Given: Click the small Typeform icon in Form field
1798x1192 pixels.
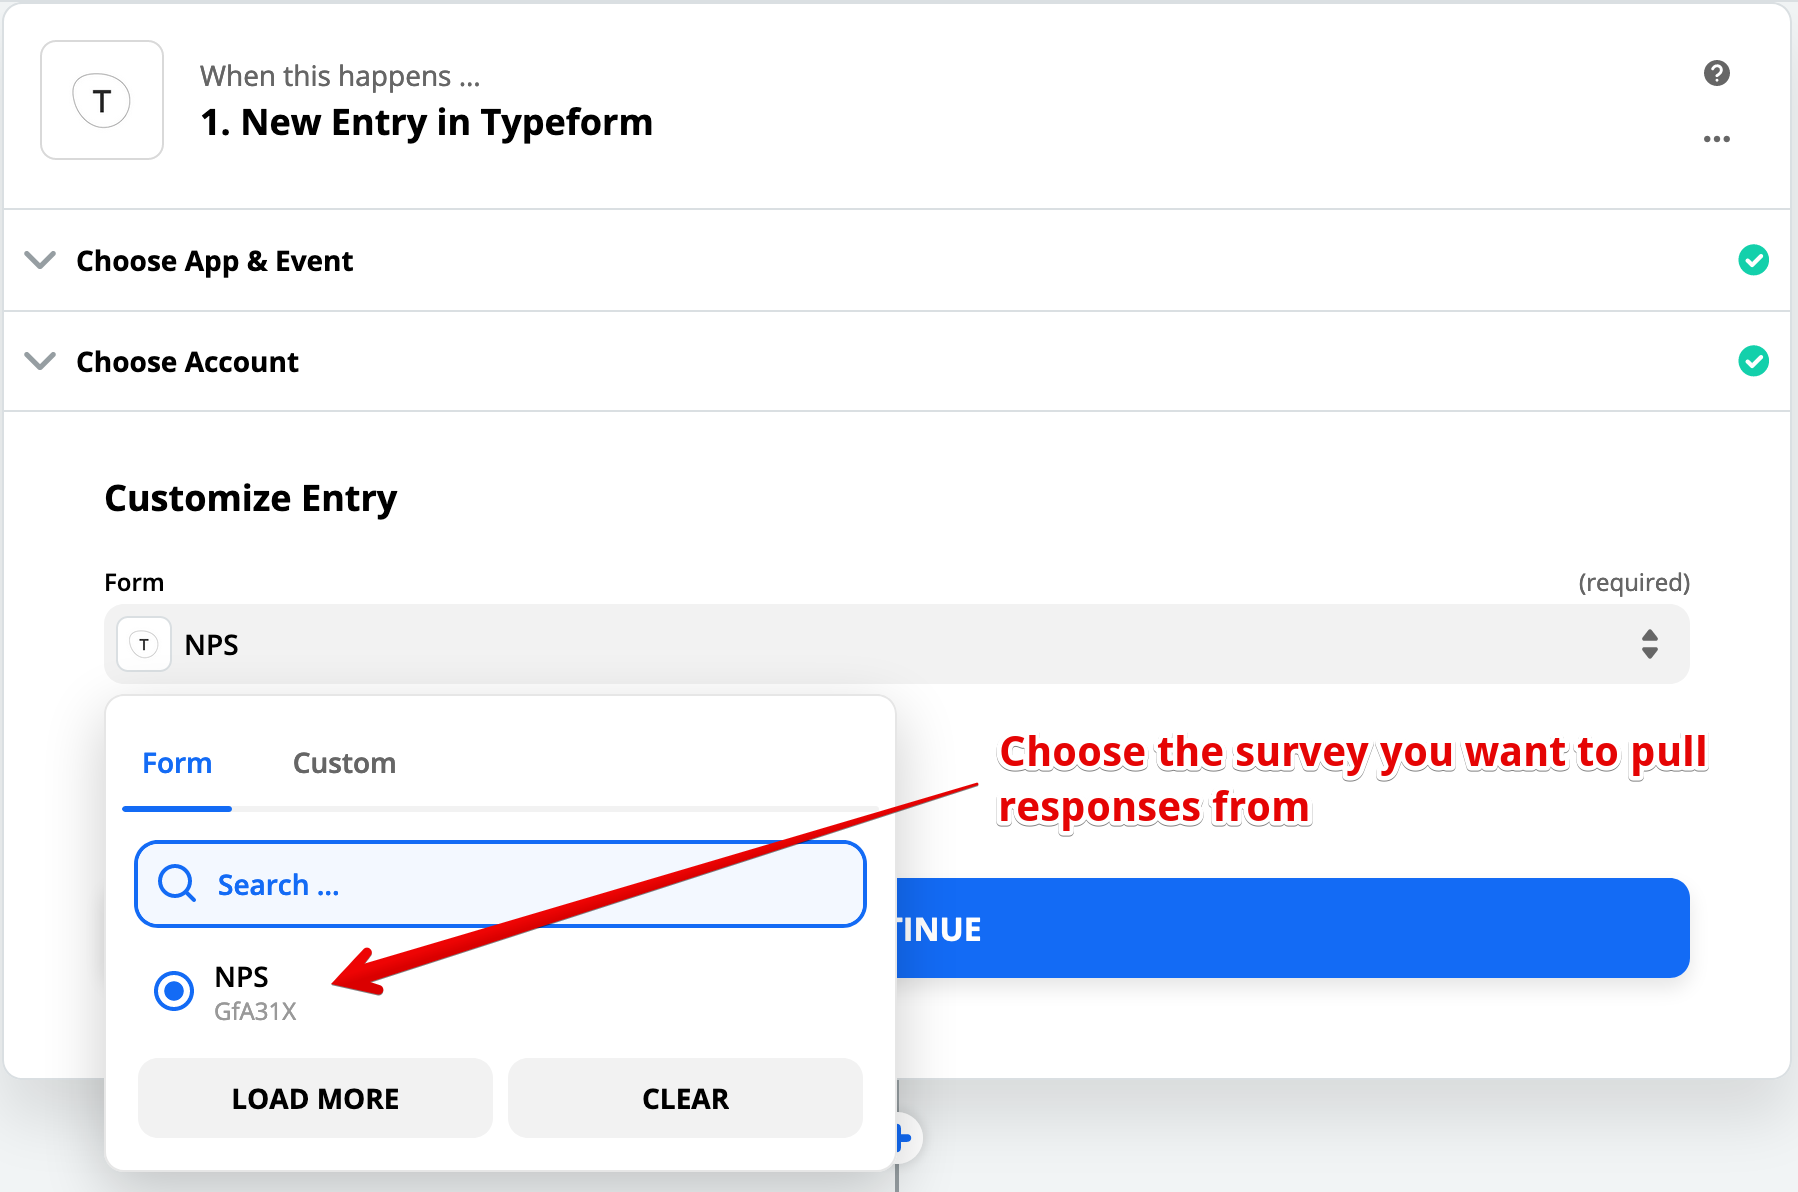Looking at the screenshot, I should click(144, 644).
